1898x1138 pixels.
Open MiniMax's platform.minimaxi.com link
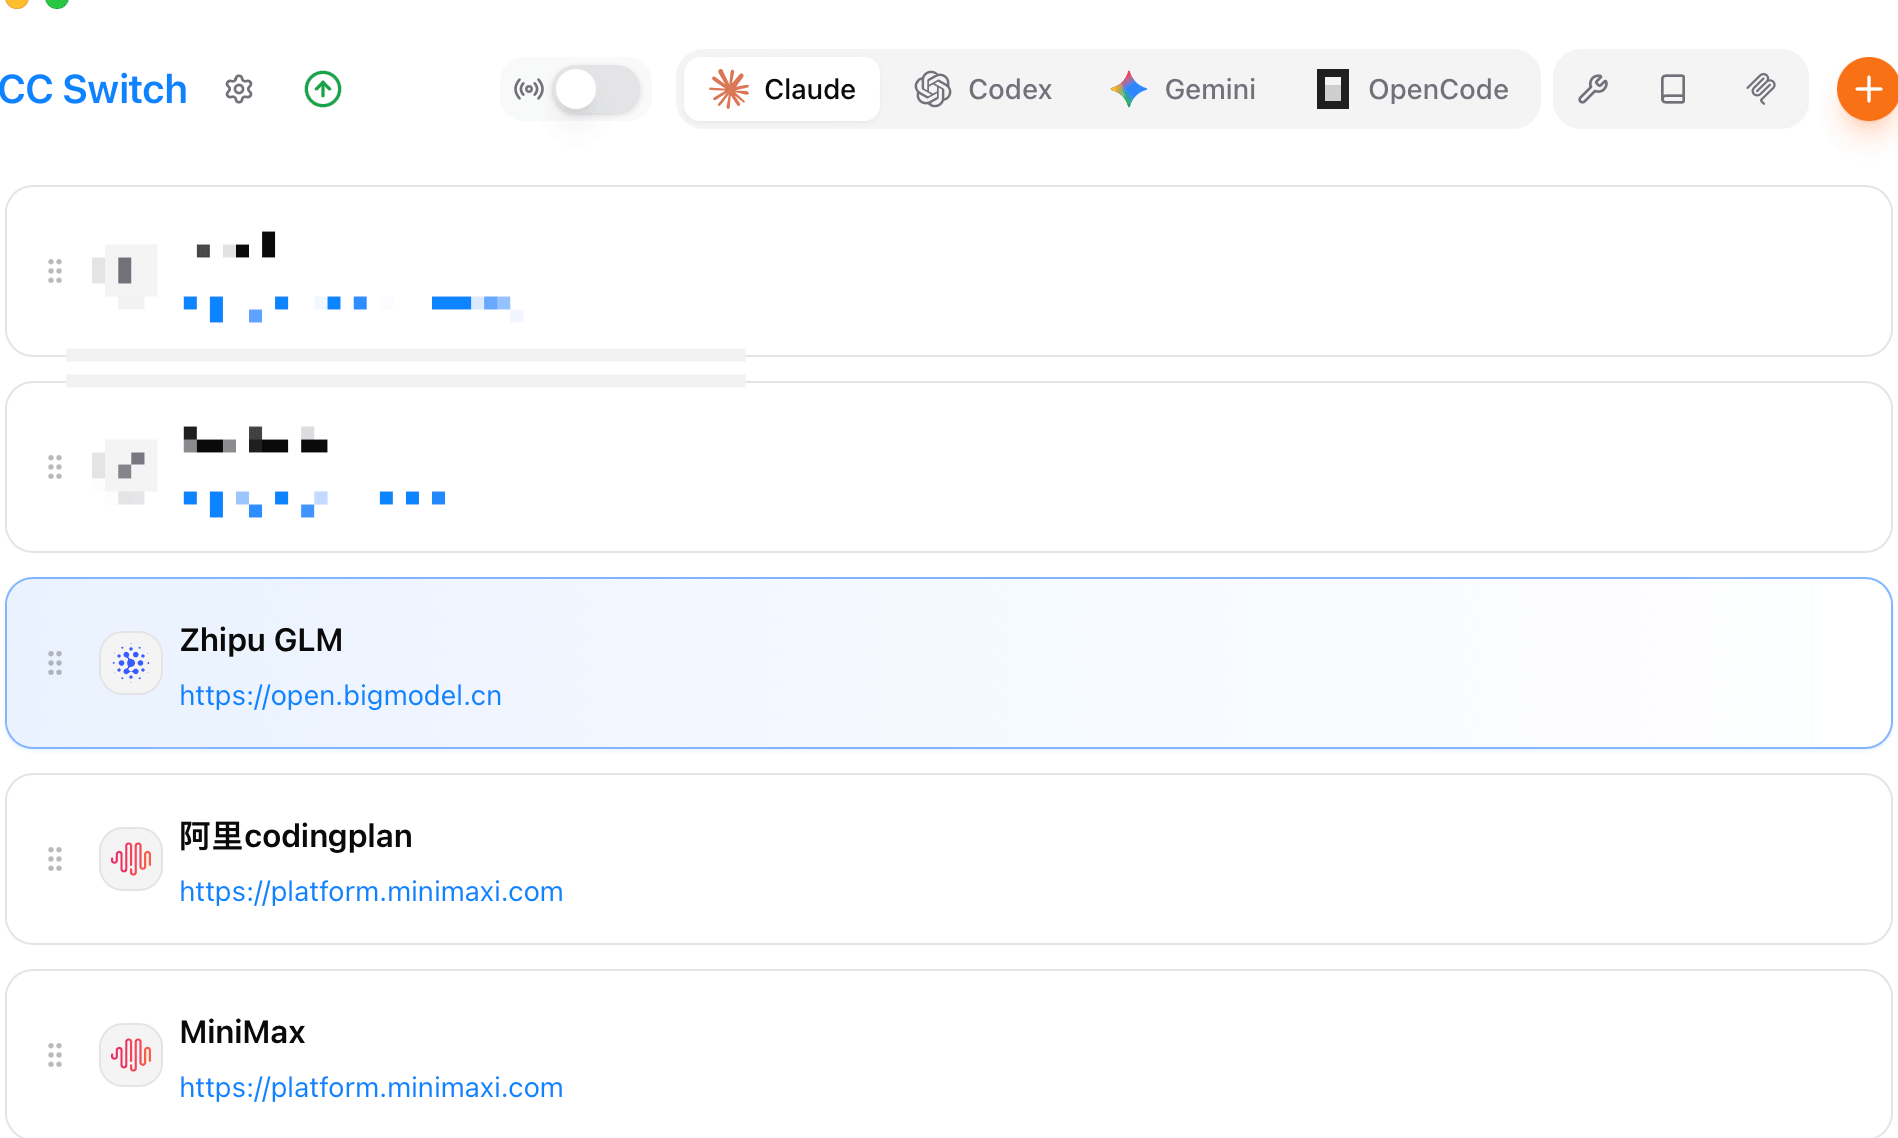click(371, 1087)
